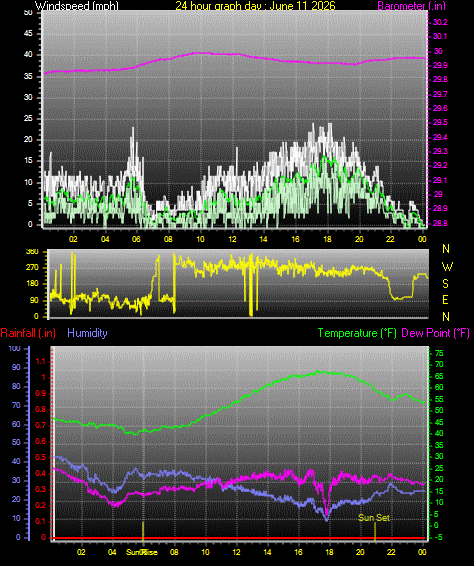This screenshot has width=474, height=566.
Task: Click the '29.6' barometer axis value
Action: (x=440, y=108)
